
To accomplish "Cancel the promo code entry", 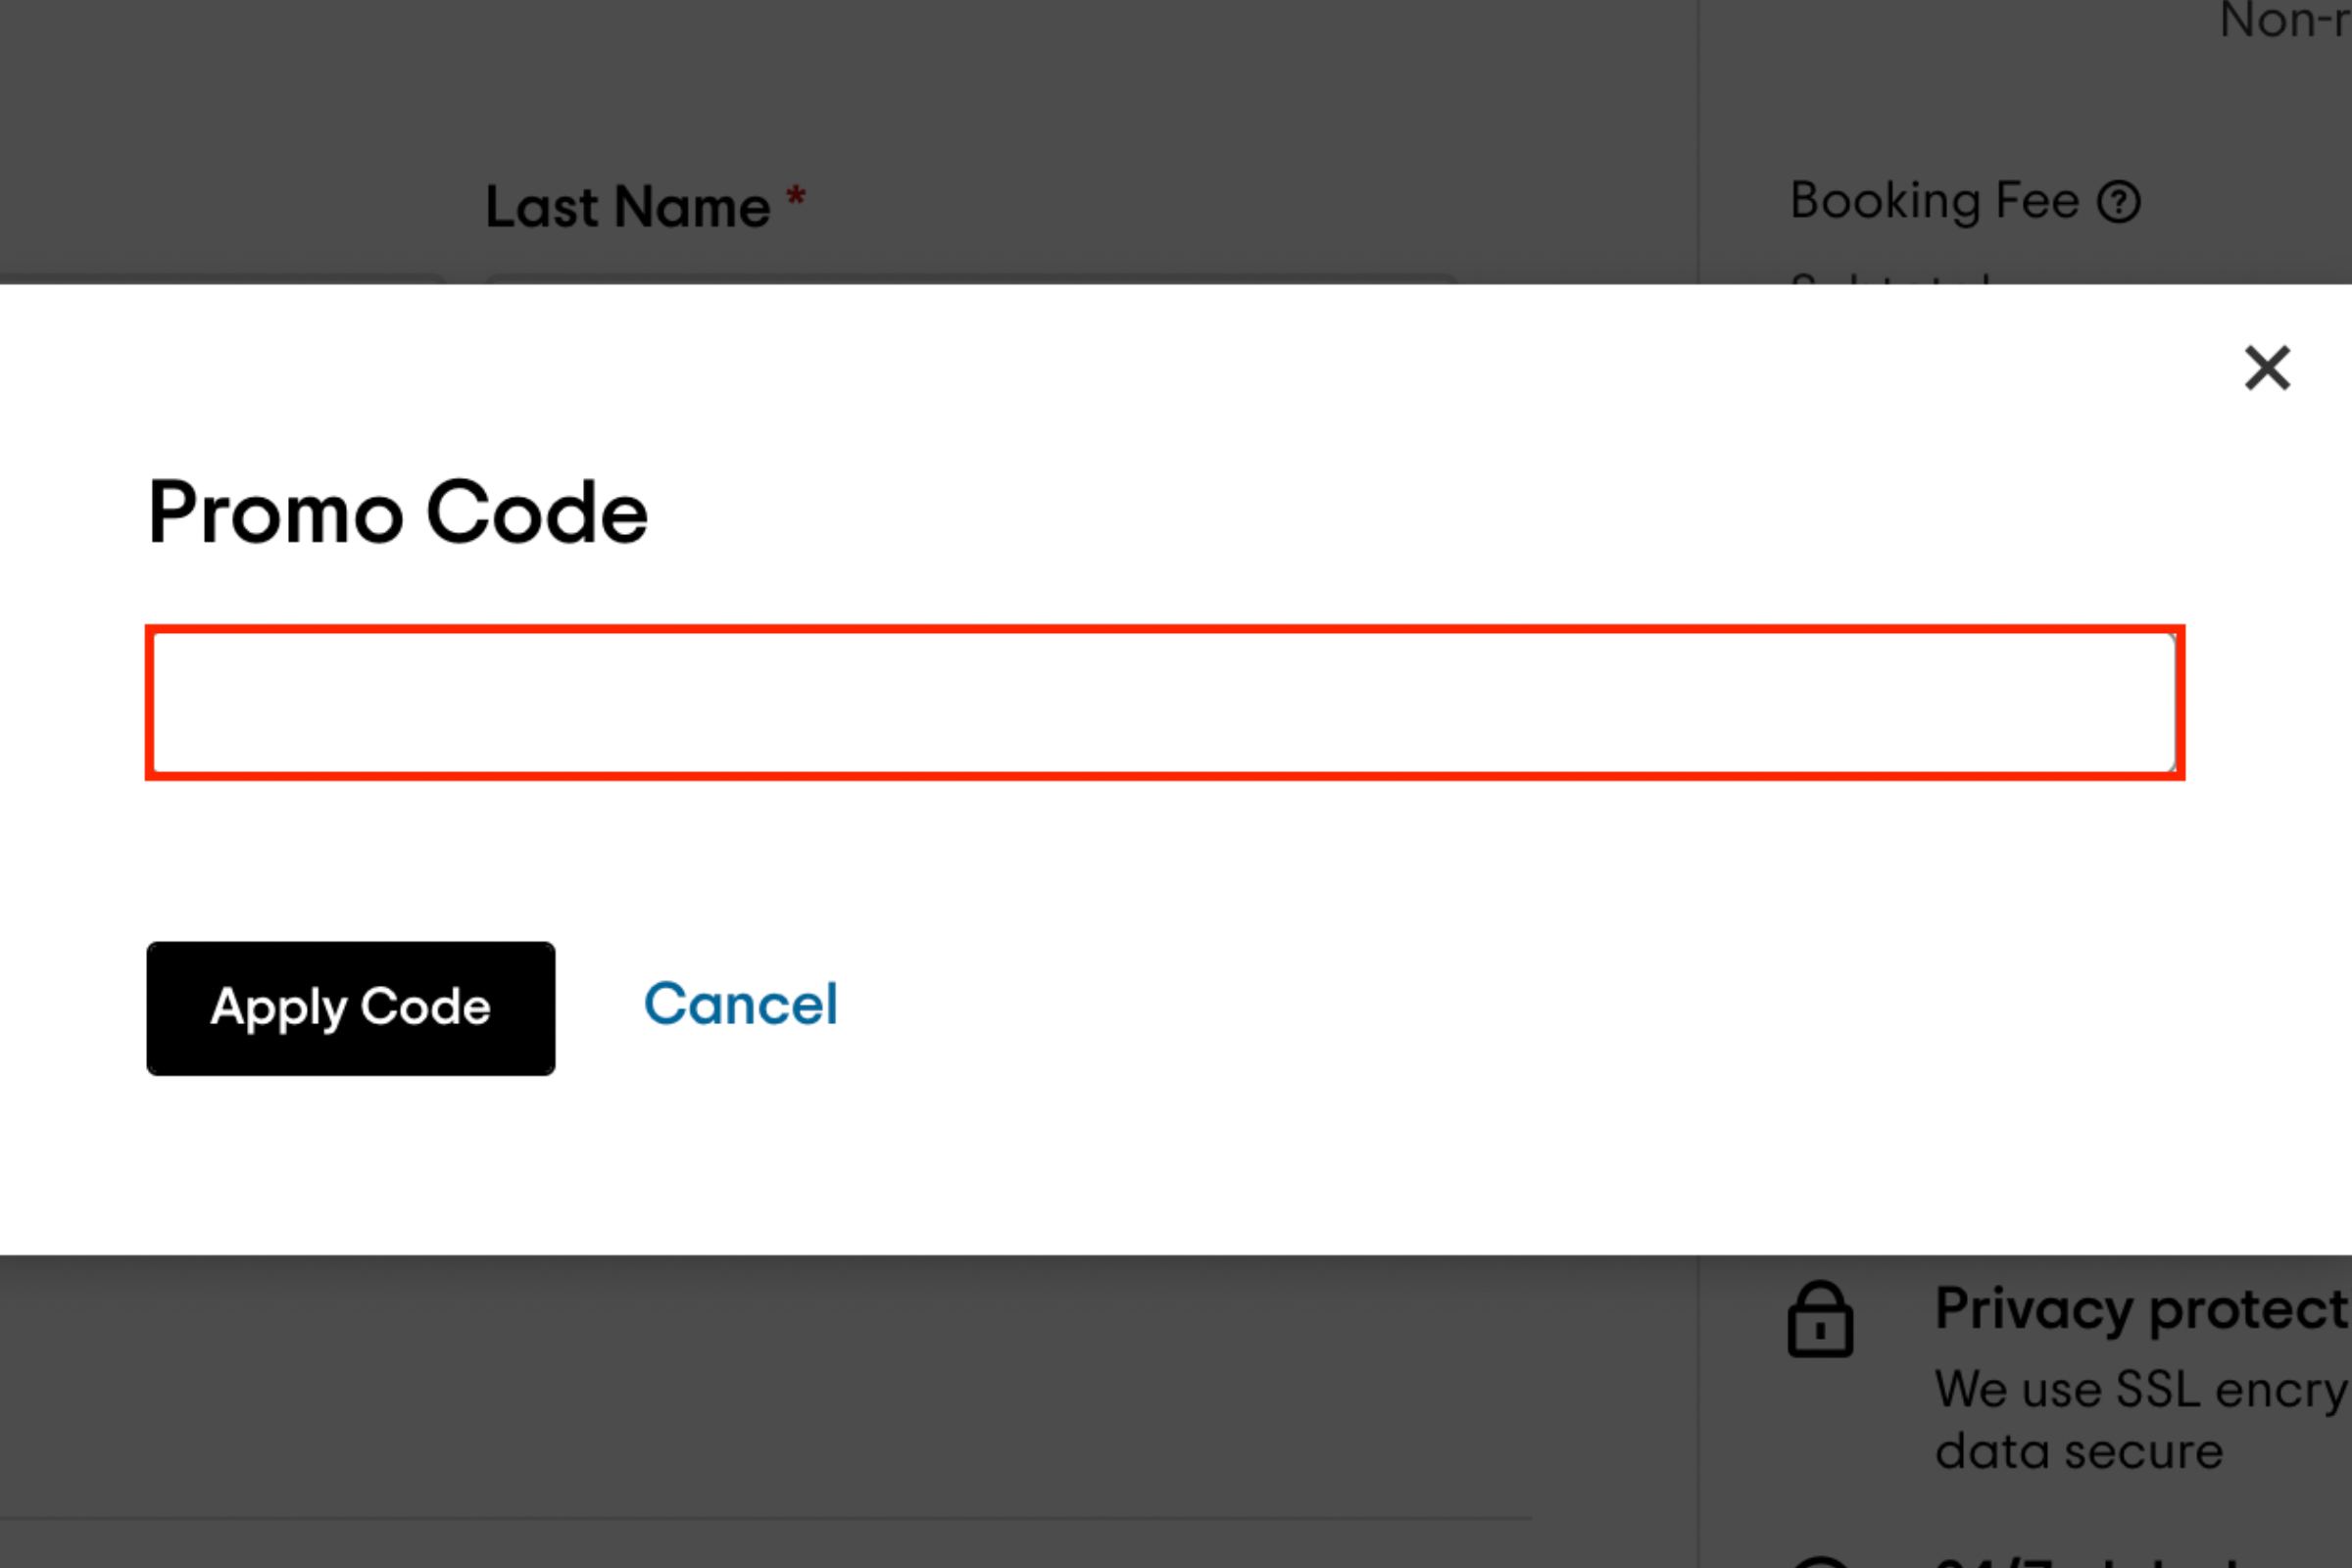I will [741, 1005].
